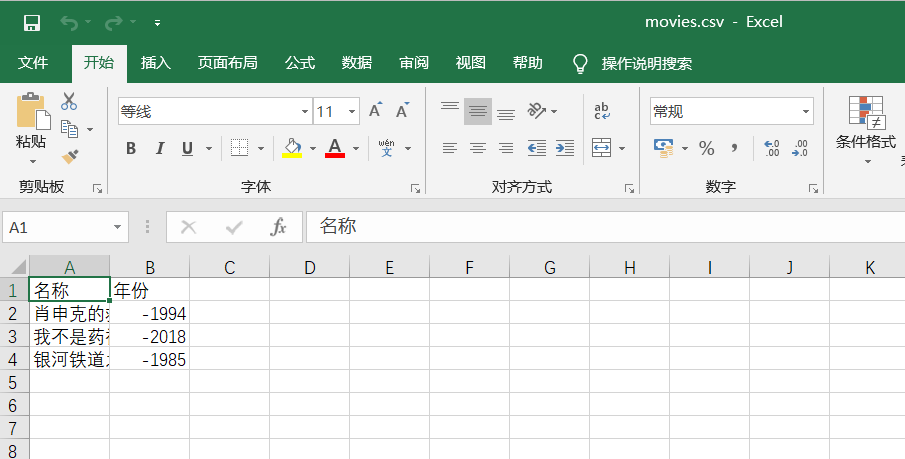
Task: Toggle Italic formatting
Action: [159, 148]
